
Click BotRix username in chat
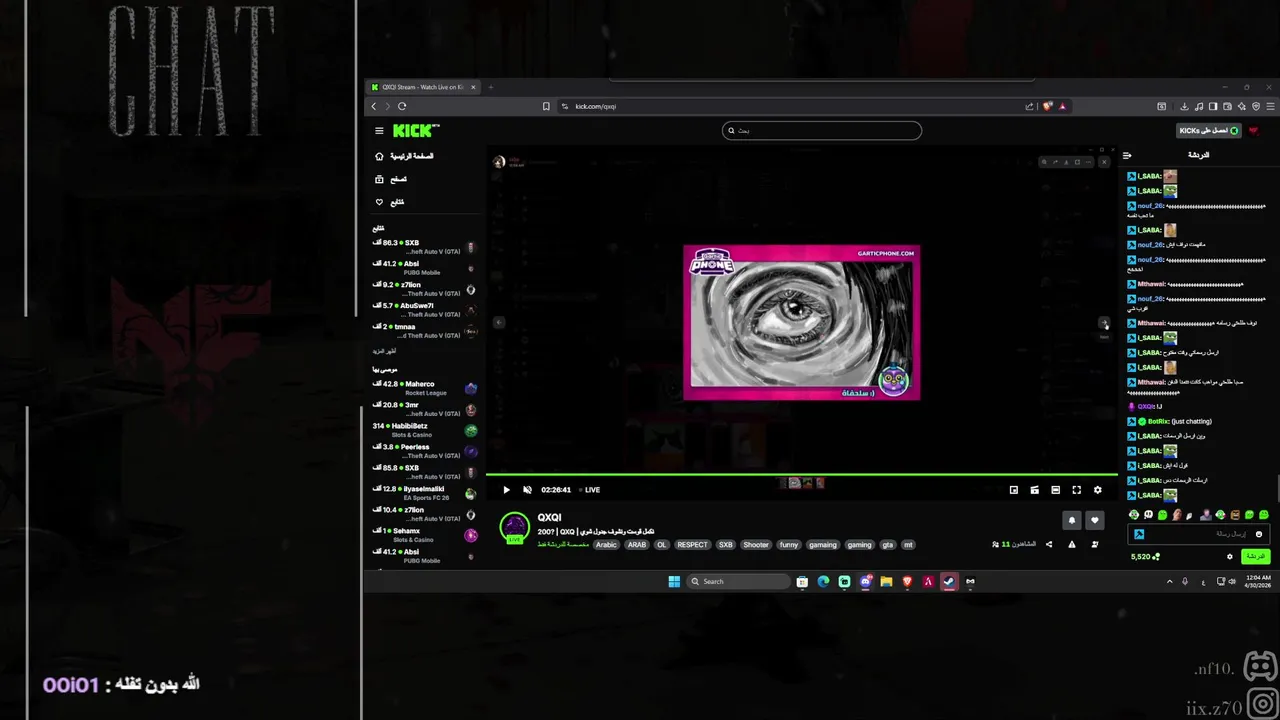pos(1159,421)
